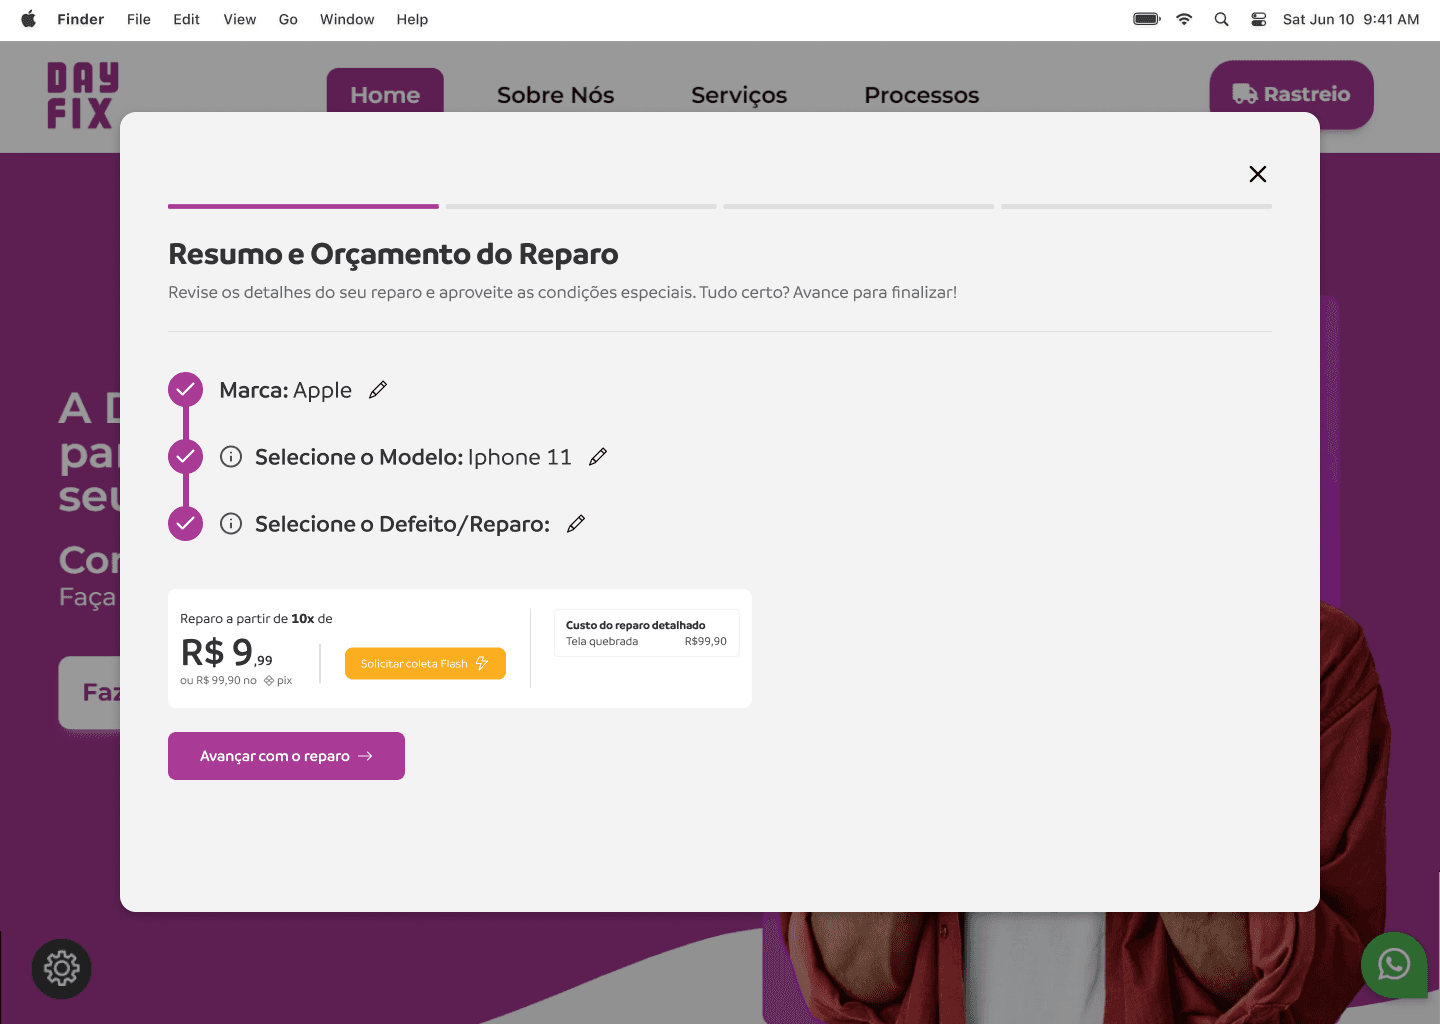
Task: Open the Apple menu
Action: [29, 19]
